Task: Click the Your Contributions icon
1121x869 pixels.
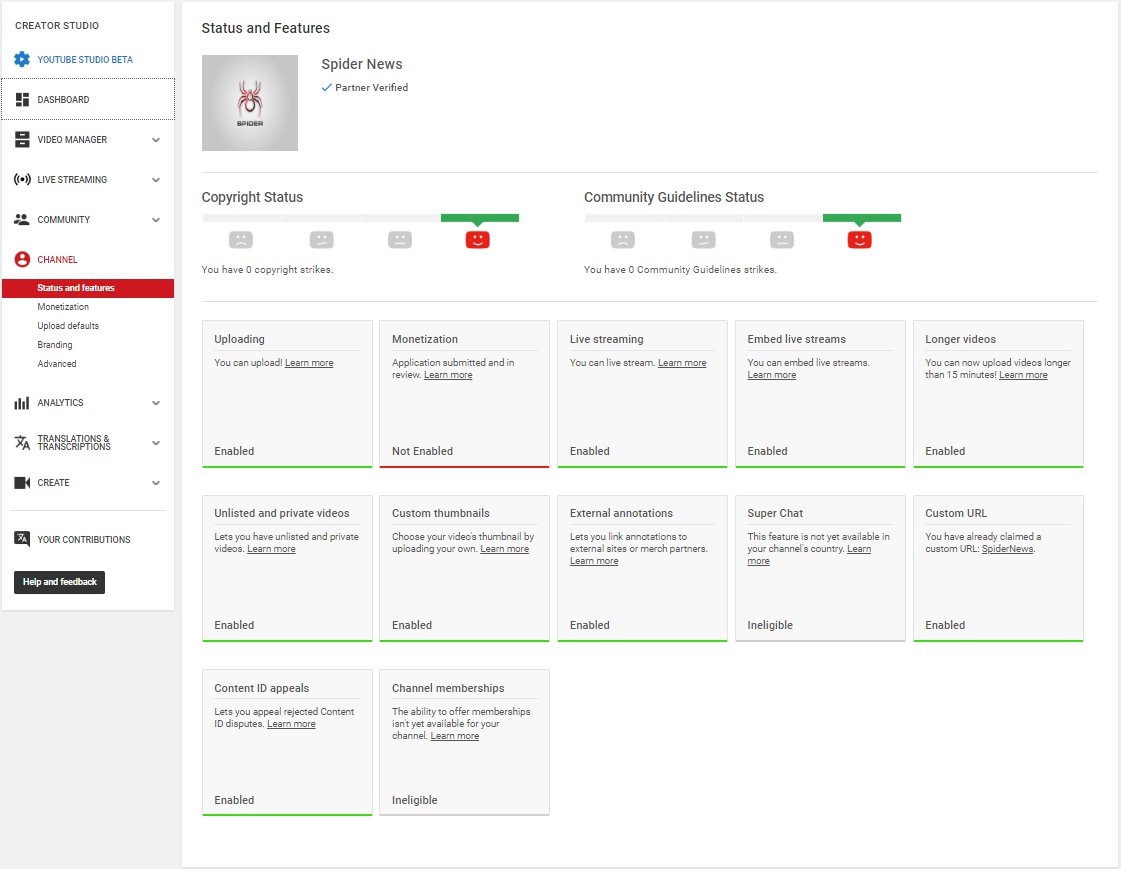Action: click(22, 539)
